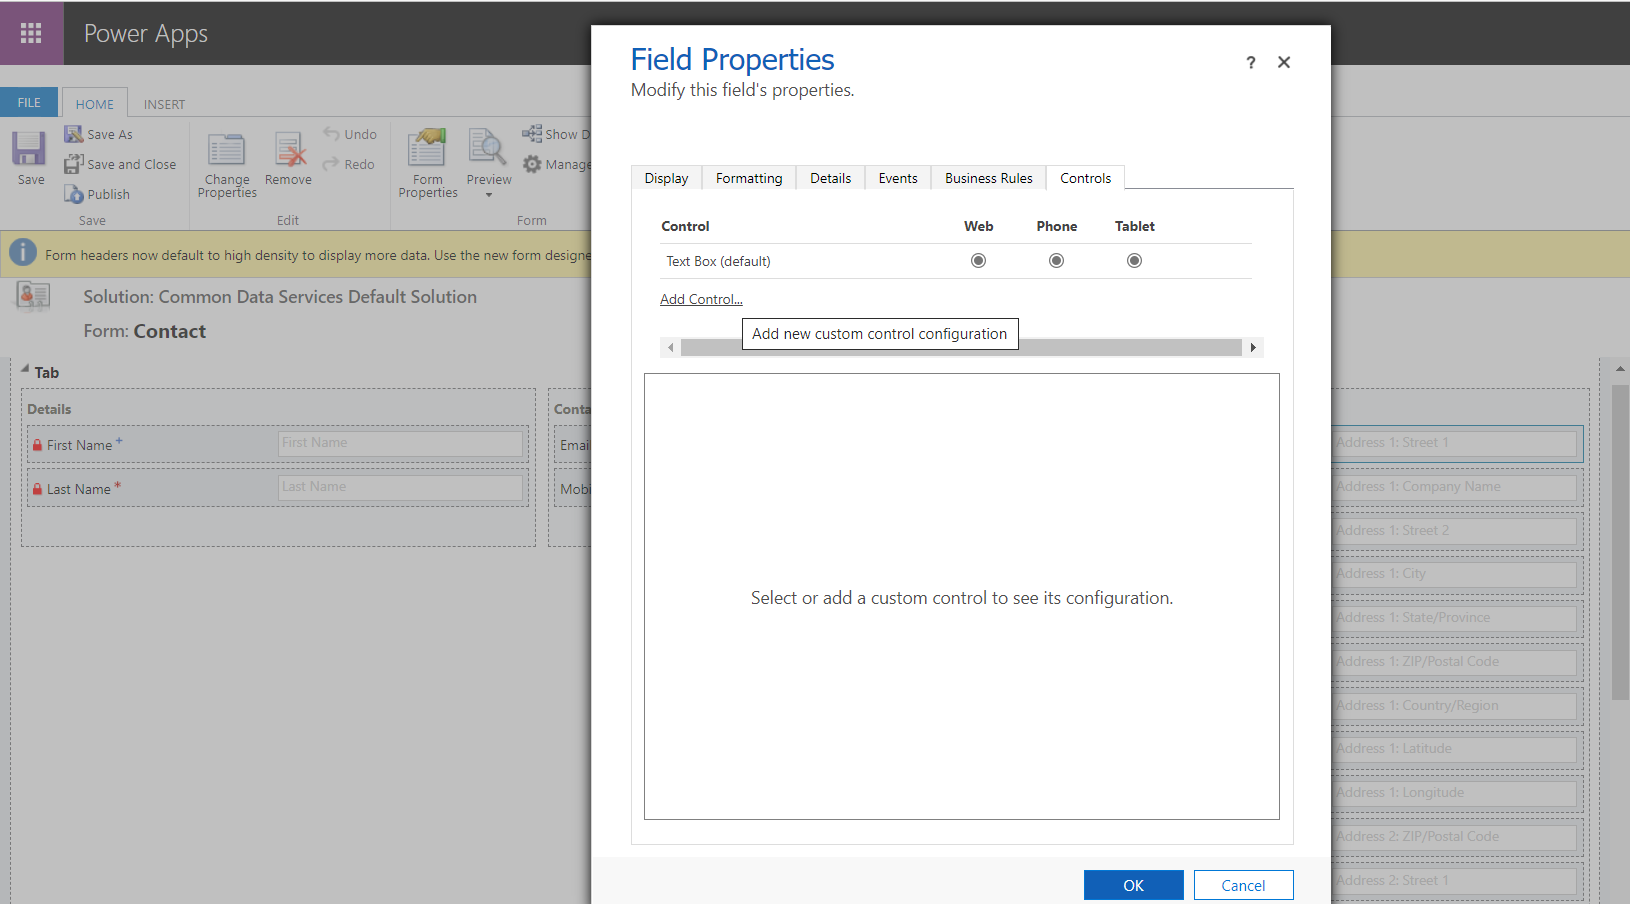The width and height of the screenshot is (1630, 904).
Task: Select the Text Box (default) control row
Action: coord(956,261)
